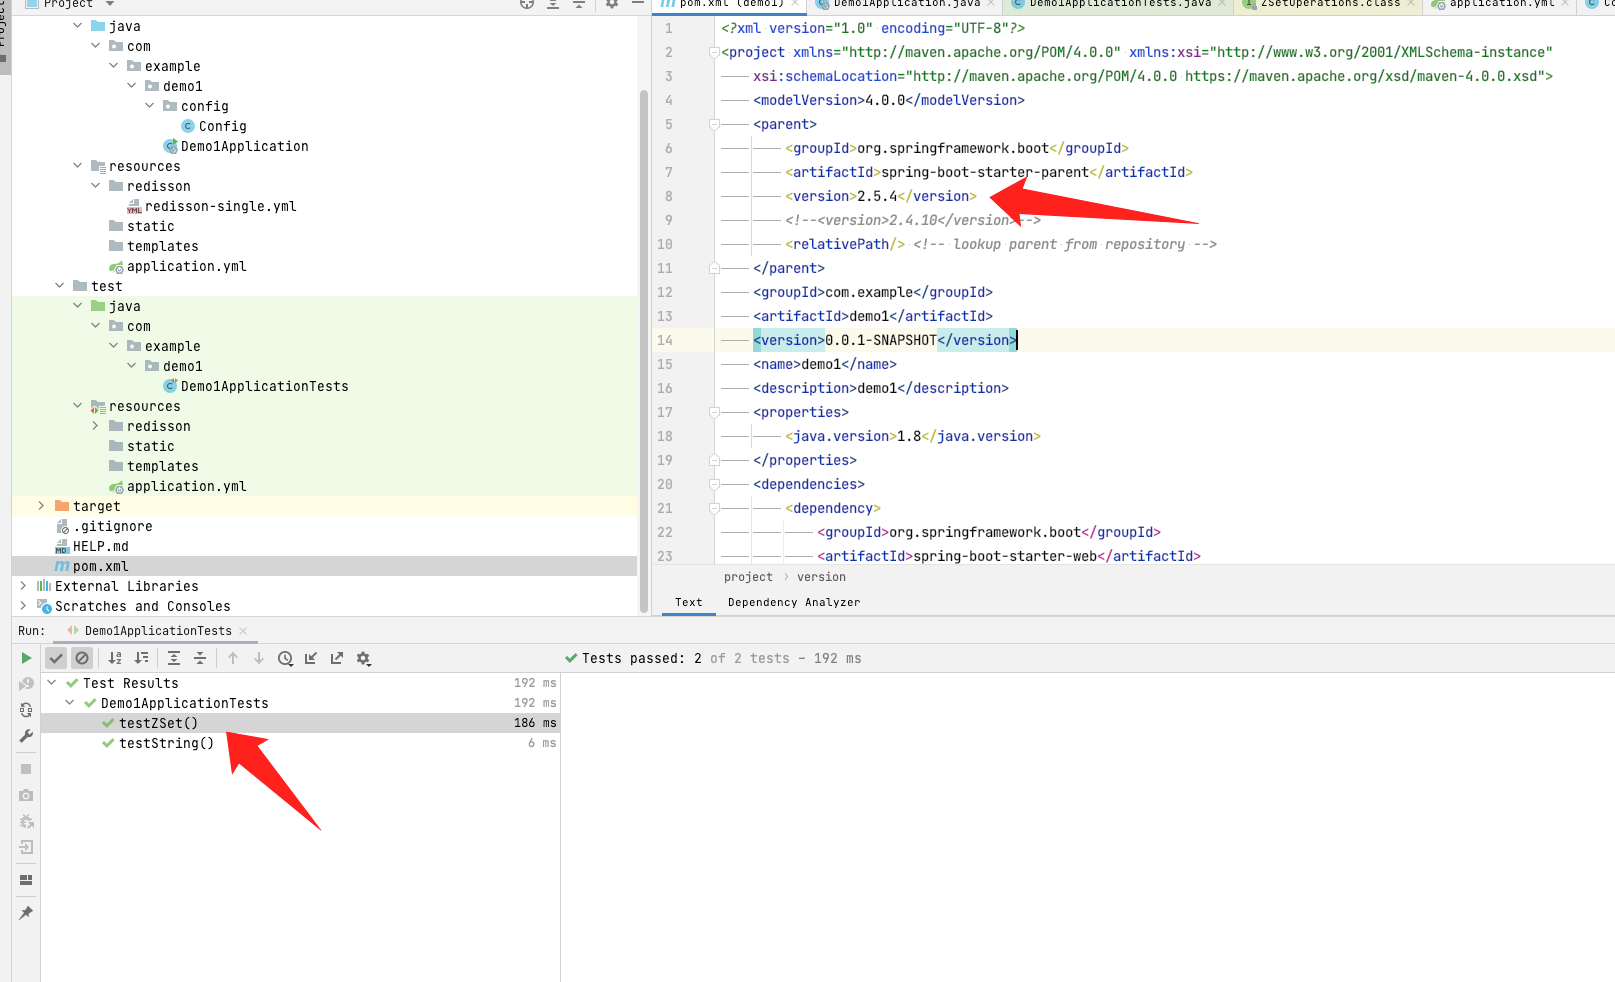Expand the target folder
This screenshot has height=982, width=1615.
tap(41, 506)
